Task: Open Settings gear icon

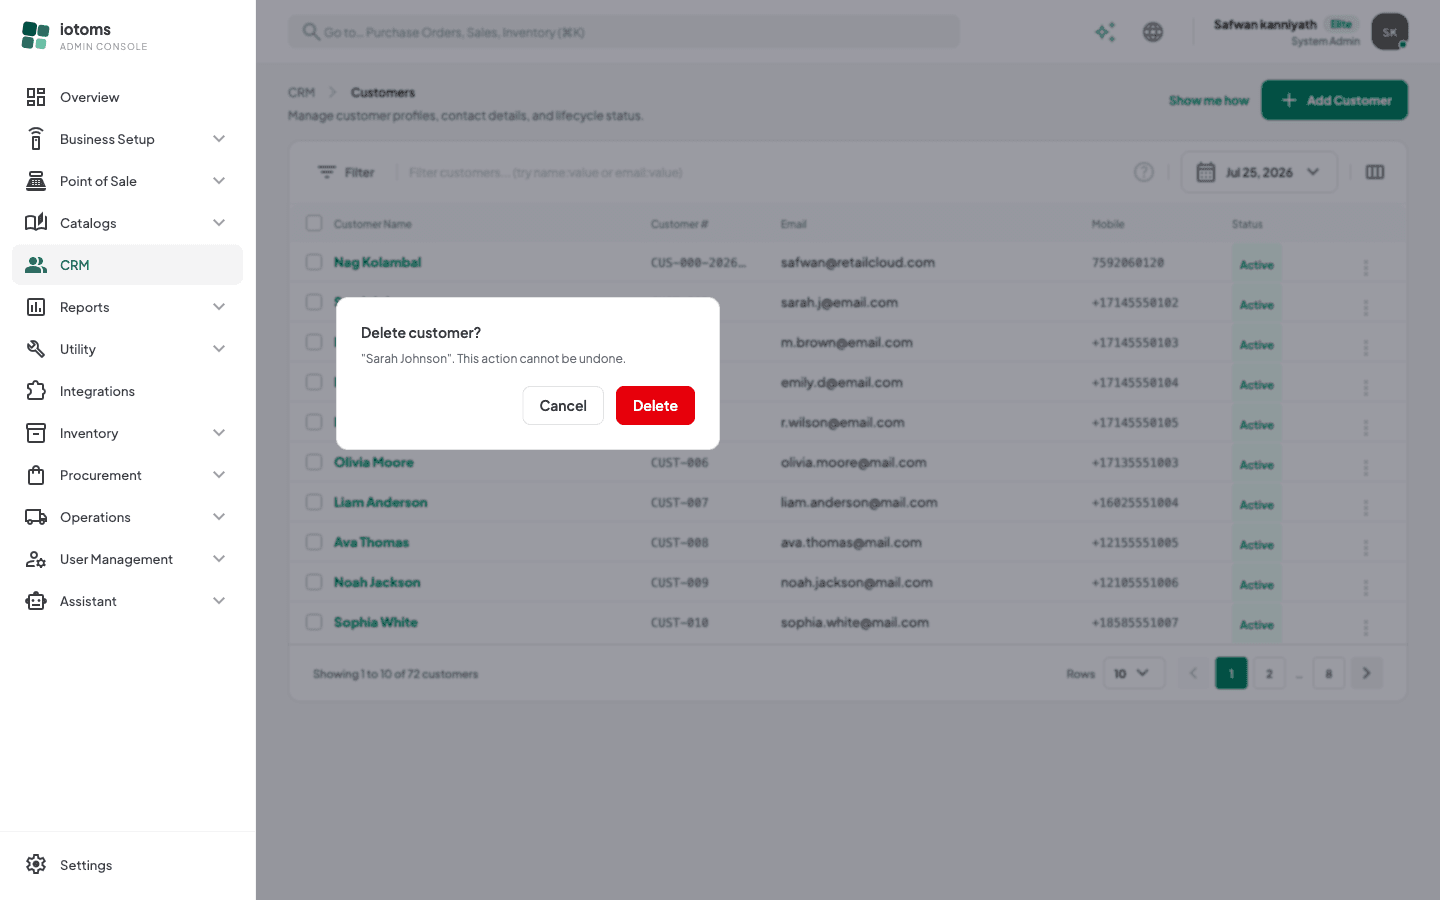Action: 36,865
